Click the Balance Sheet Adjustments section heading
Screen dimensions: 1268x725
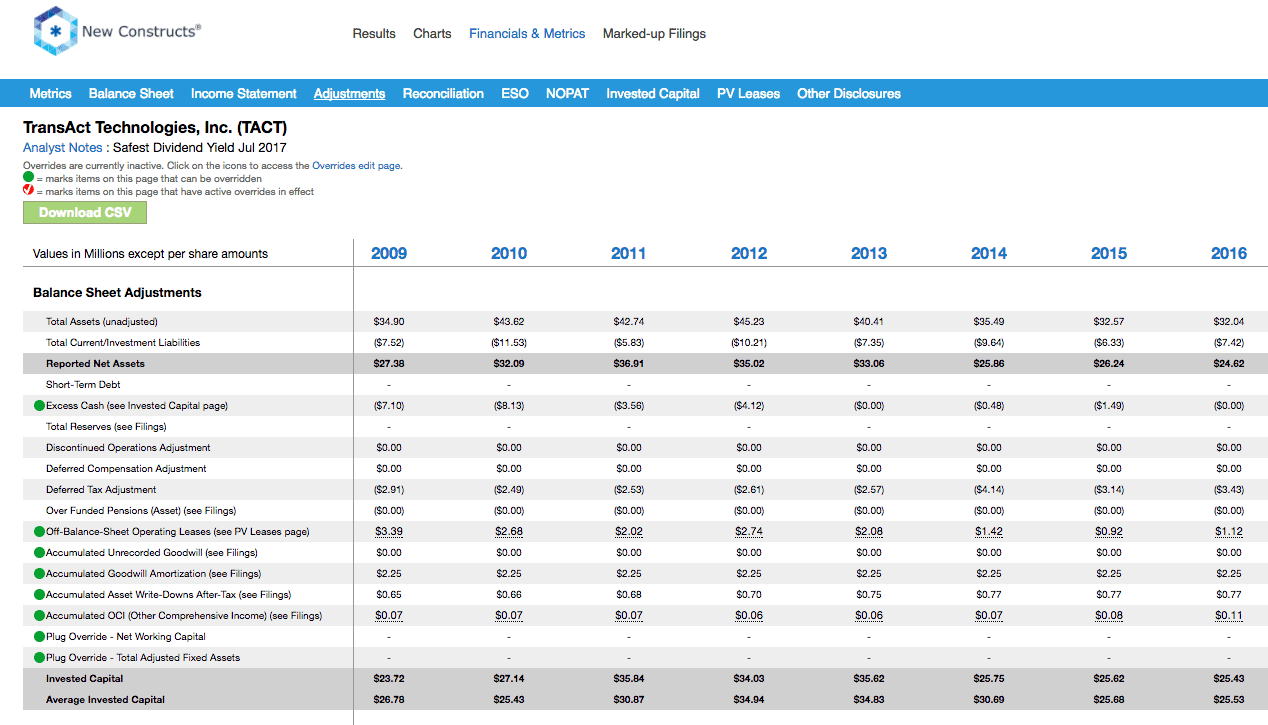click(x=117, y=293)
